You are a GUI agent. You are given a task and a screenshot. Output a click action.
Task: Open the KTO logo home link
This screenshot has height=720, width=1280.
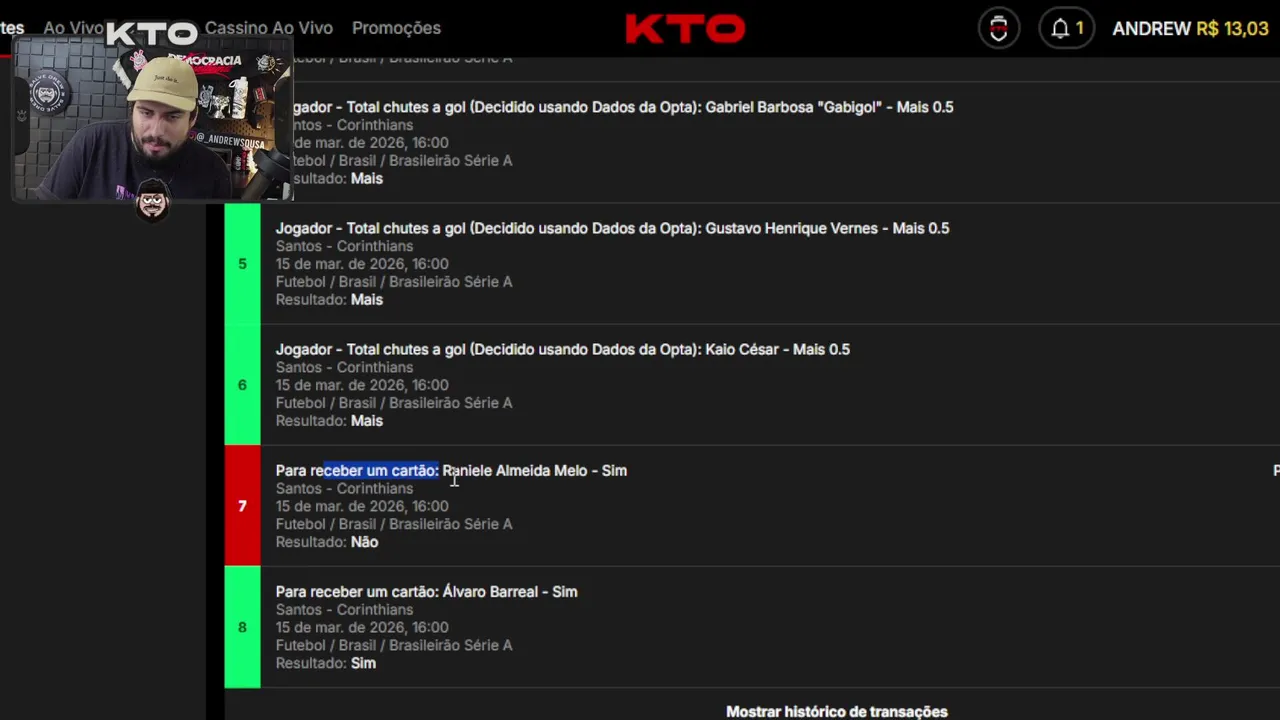[685, 28]
